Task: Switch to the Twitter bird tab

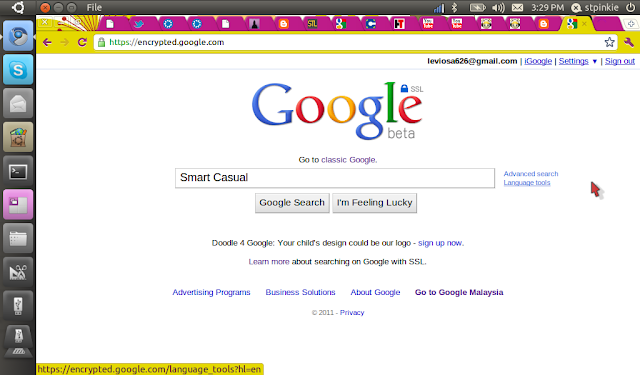Action: point(139,24)
